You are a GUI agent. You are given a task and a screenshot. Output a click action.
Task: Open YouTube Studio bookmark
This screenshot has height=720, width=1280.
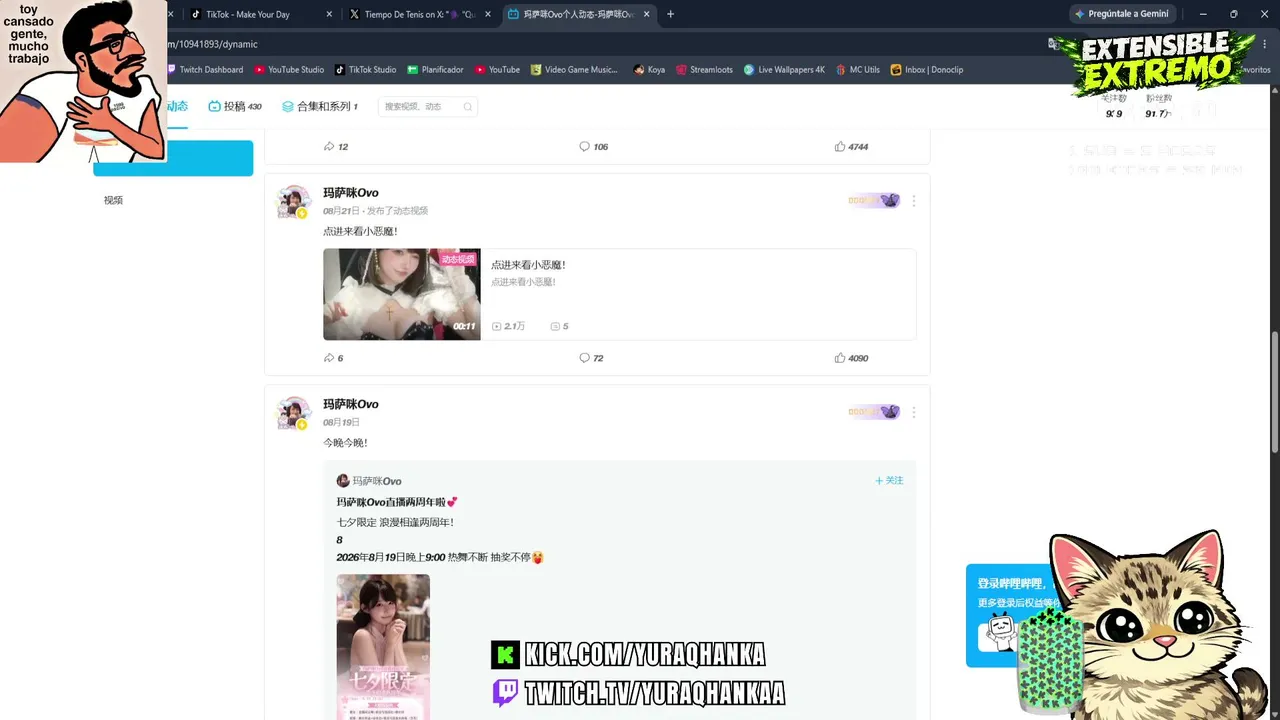point(289,70)
